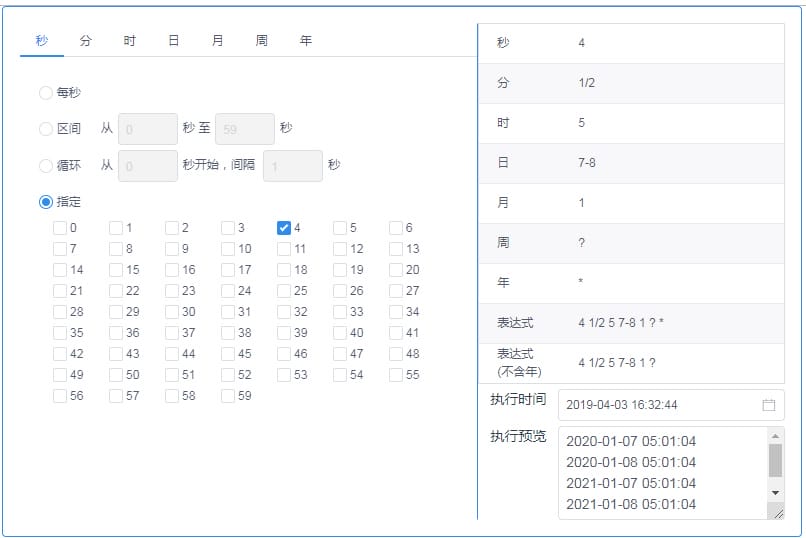Select the 每秒 radio option
This screenshot has height=538, width=806.
46,93
